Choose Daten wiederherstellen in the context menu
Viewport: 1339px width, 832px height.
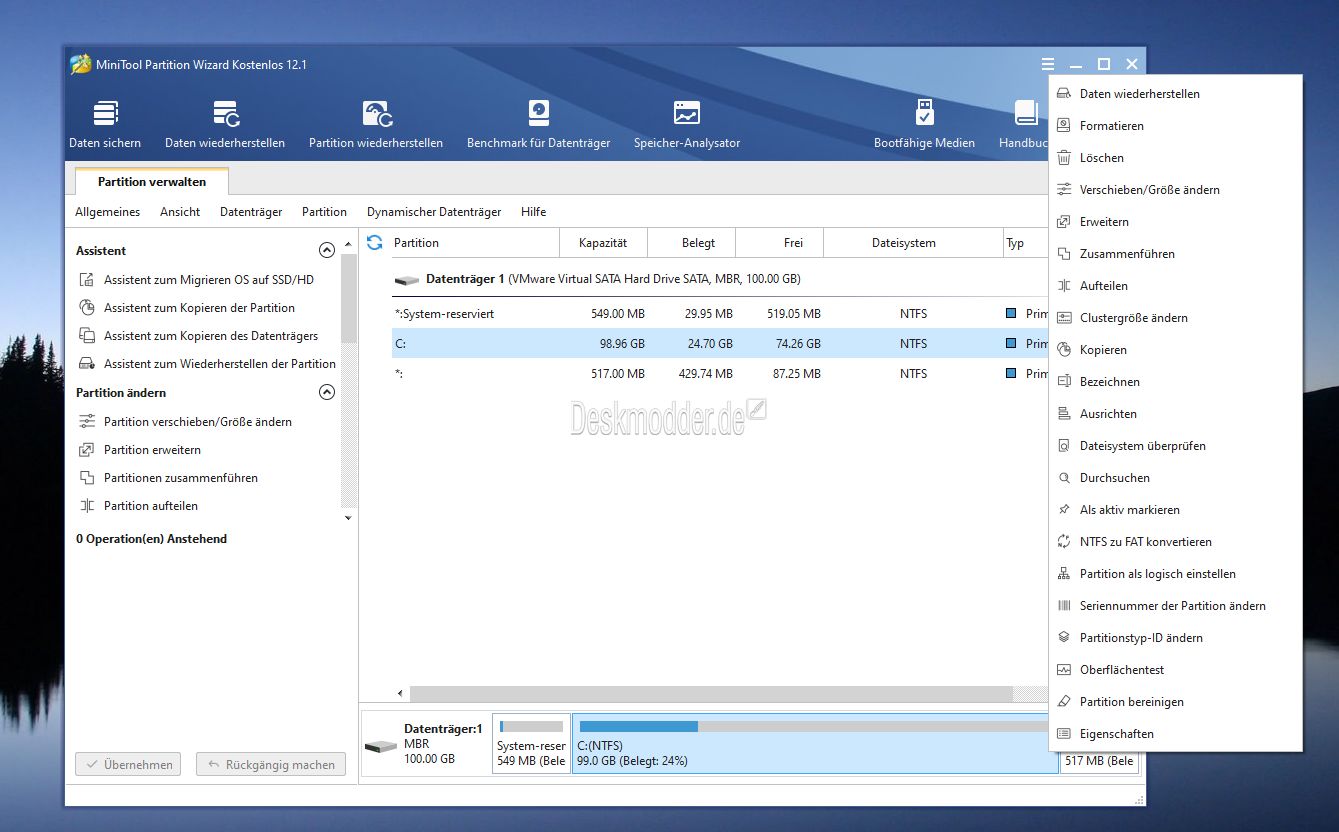point(1175,94)
